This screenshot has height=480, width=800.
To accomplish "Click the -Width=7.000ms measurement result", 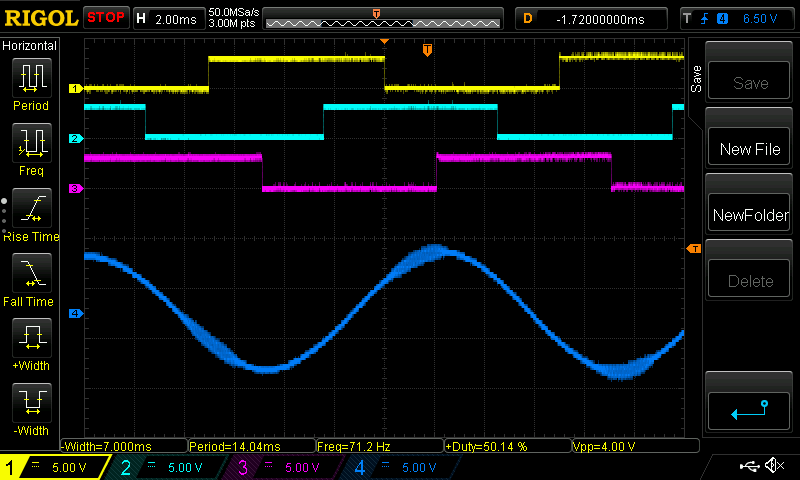I will [124, 446].
